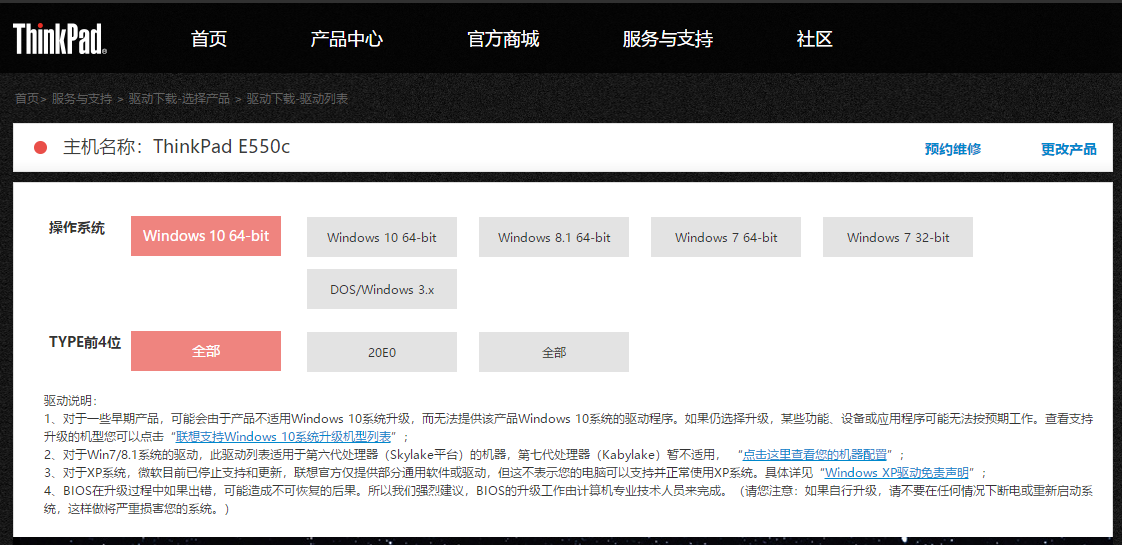Click the ThinkPad logo

point(60,39)
